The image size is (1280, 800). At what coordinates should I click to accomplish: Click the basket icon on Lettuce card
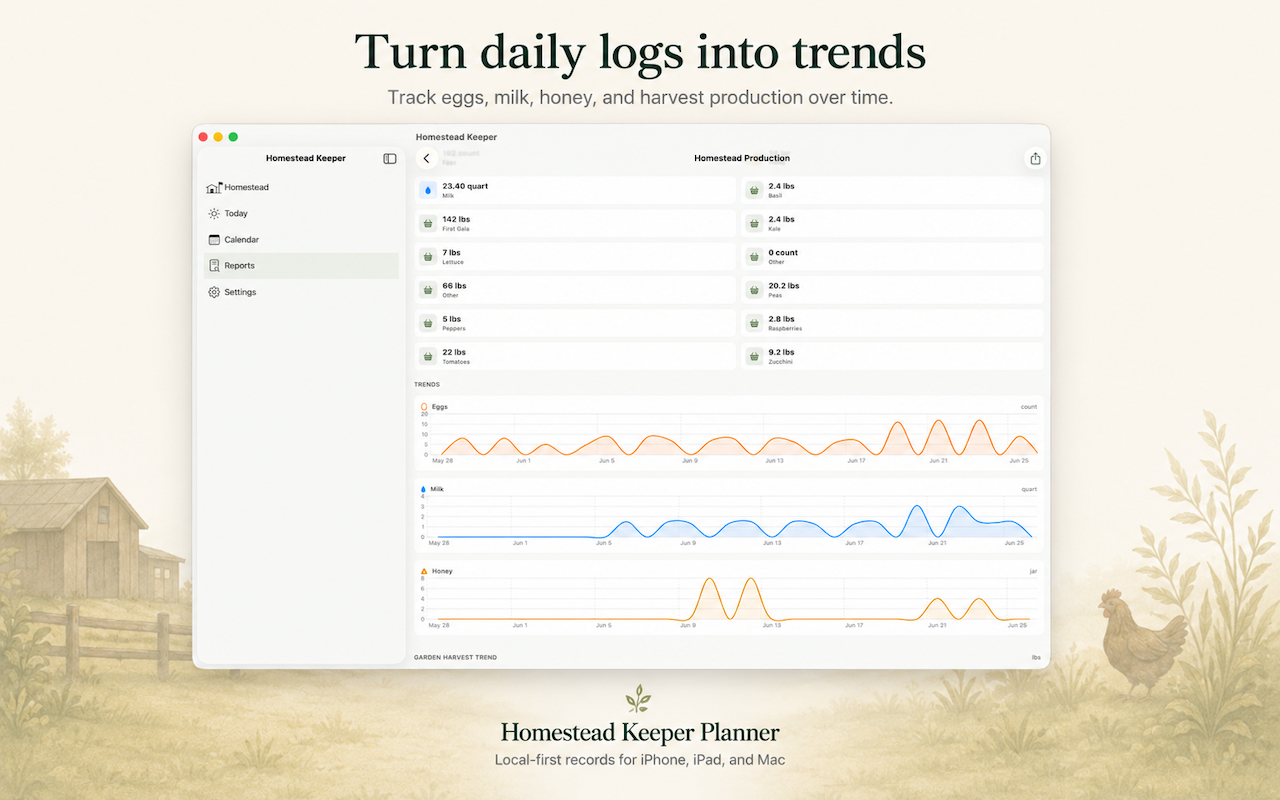pyautogui.click(x=428, y=257)
